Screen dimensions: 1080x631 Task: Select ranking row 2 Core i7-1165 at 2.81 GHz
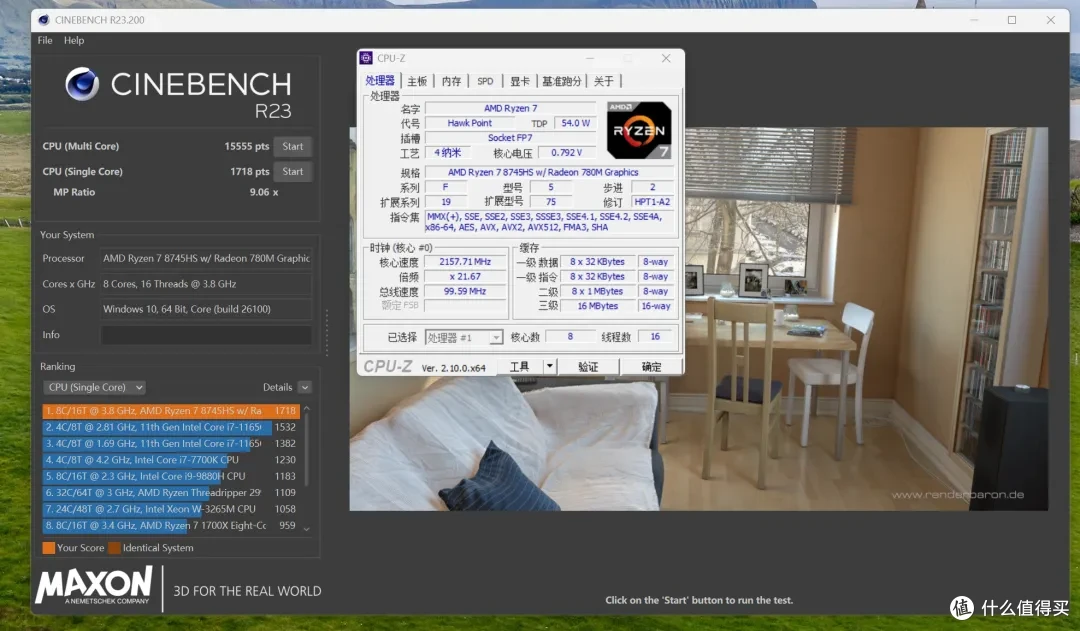click(171, 427)
